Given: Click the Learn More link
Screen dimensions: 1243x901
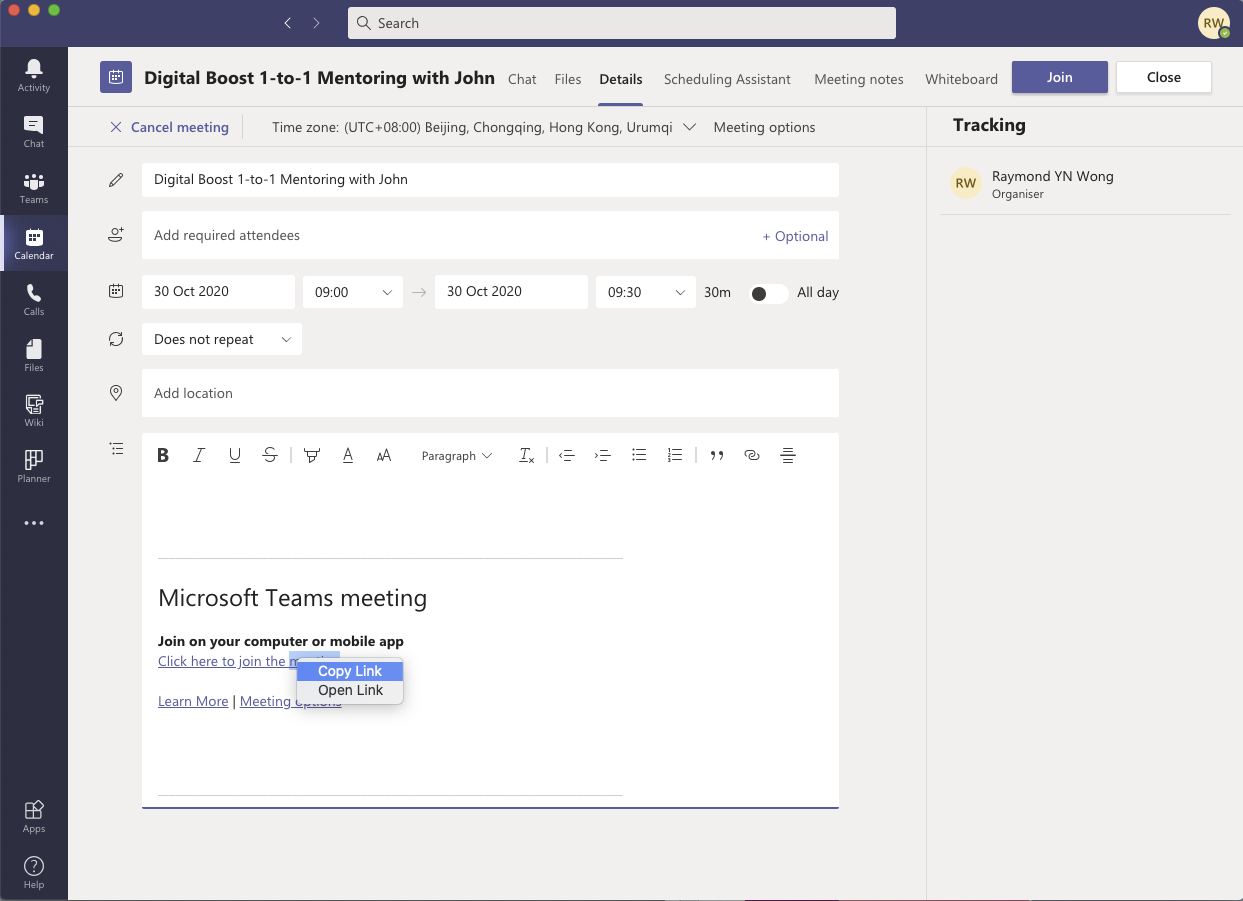Looking at the screenshot, I should tap(193, 702).
